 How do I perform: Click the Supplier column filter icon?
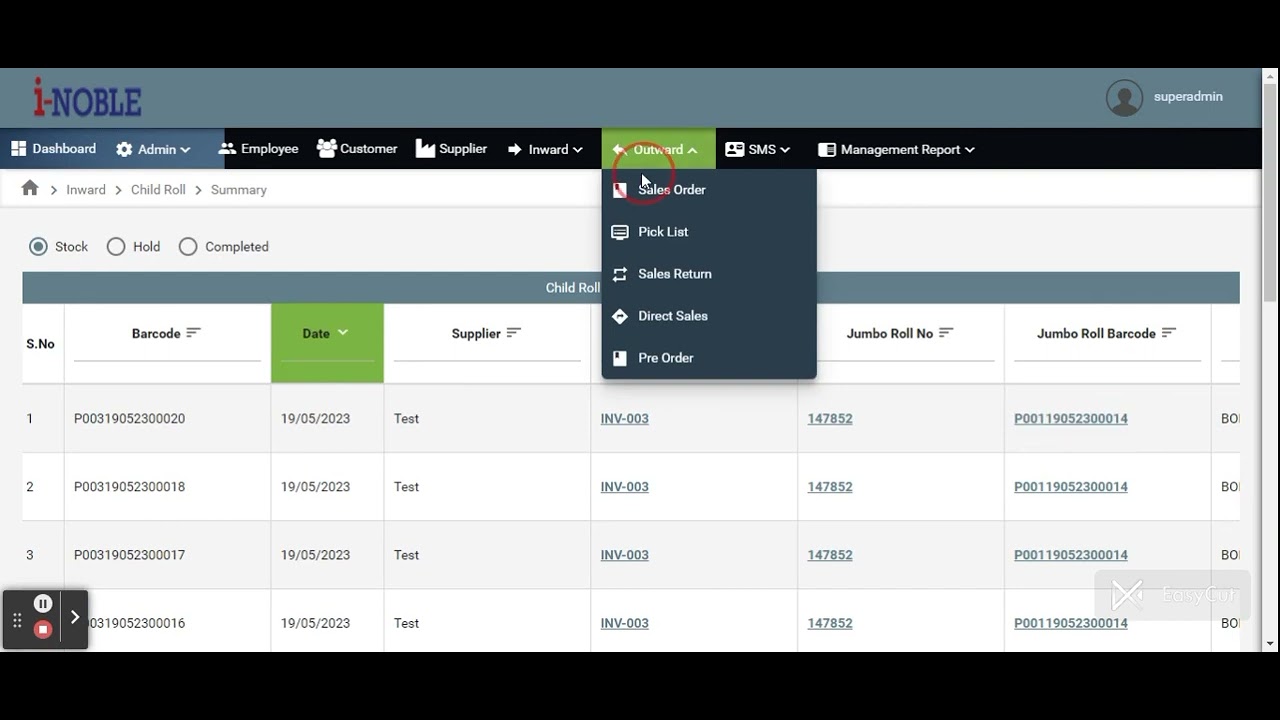(x=514, y=333)
